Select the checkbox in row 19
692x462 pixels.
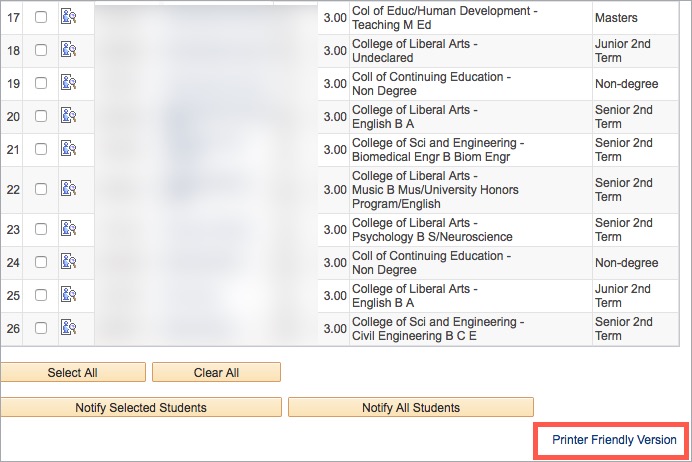pyautogui.click(x=41, y=83)
